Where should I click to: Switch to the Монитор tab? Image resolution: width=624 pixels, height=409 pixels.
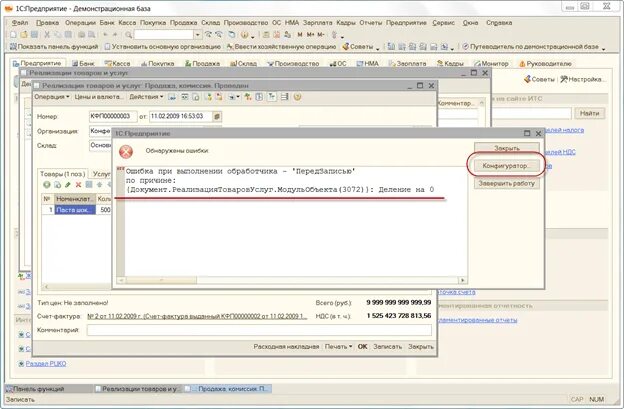click(491, 63)
